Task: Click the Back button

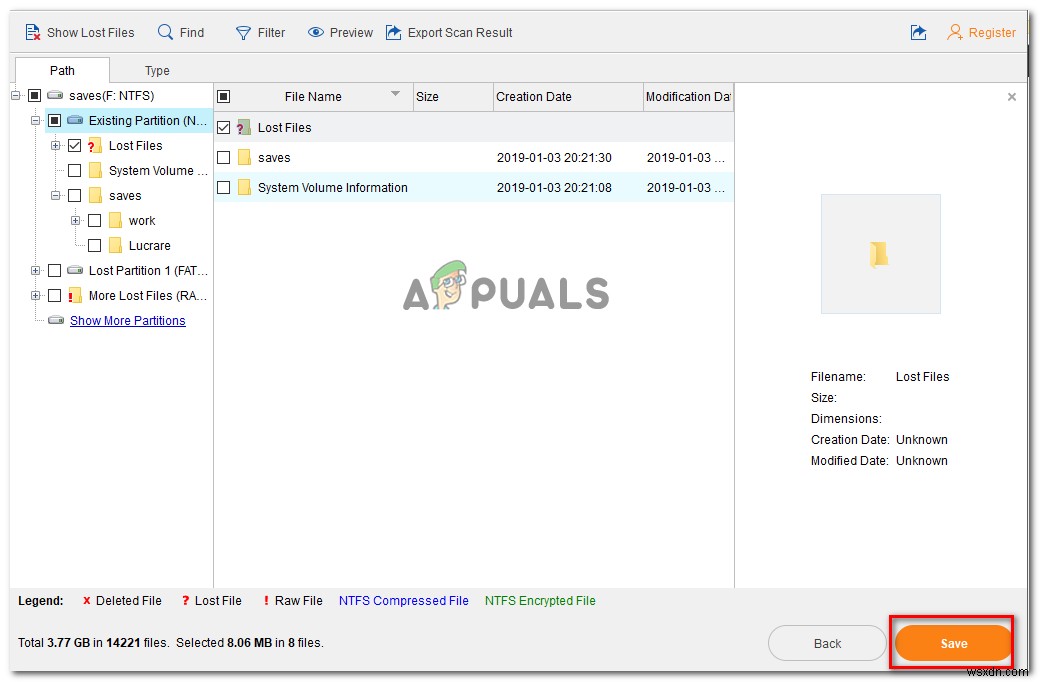Action: click(827, 643)
